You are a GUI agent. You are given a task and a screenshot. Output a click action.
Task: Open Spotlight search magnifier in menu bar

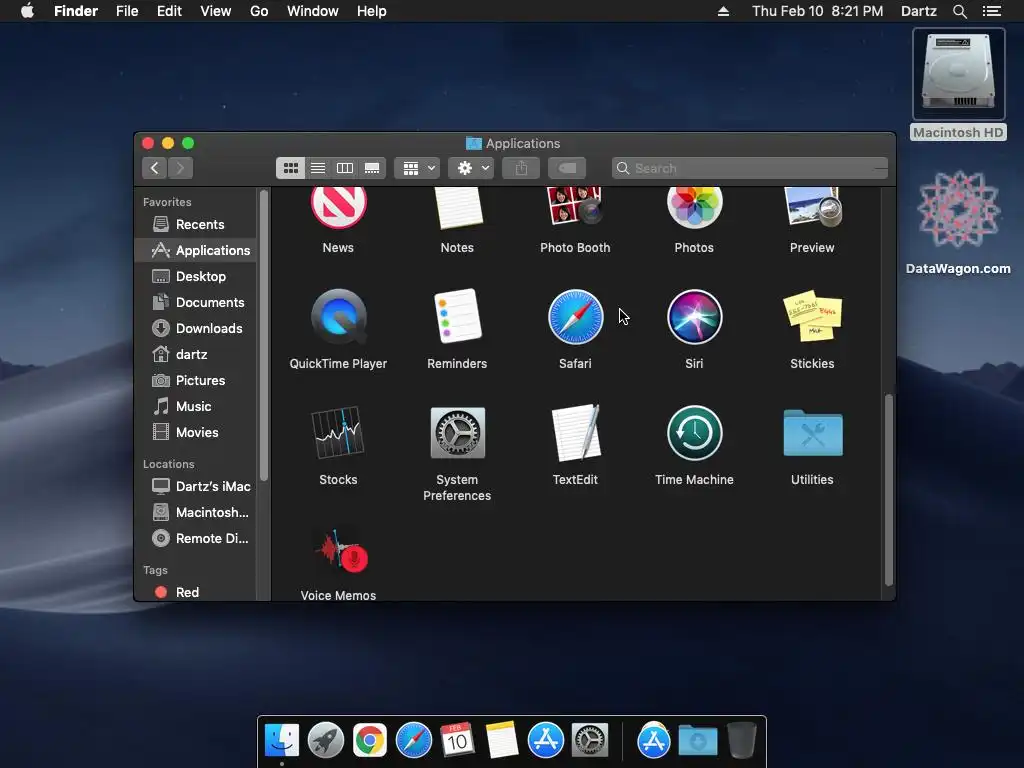click(959, 11)
